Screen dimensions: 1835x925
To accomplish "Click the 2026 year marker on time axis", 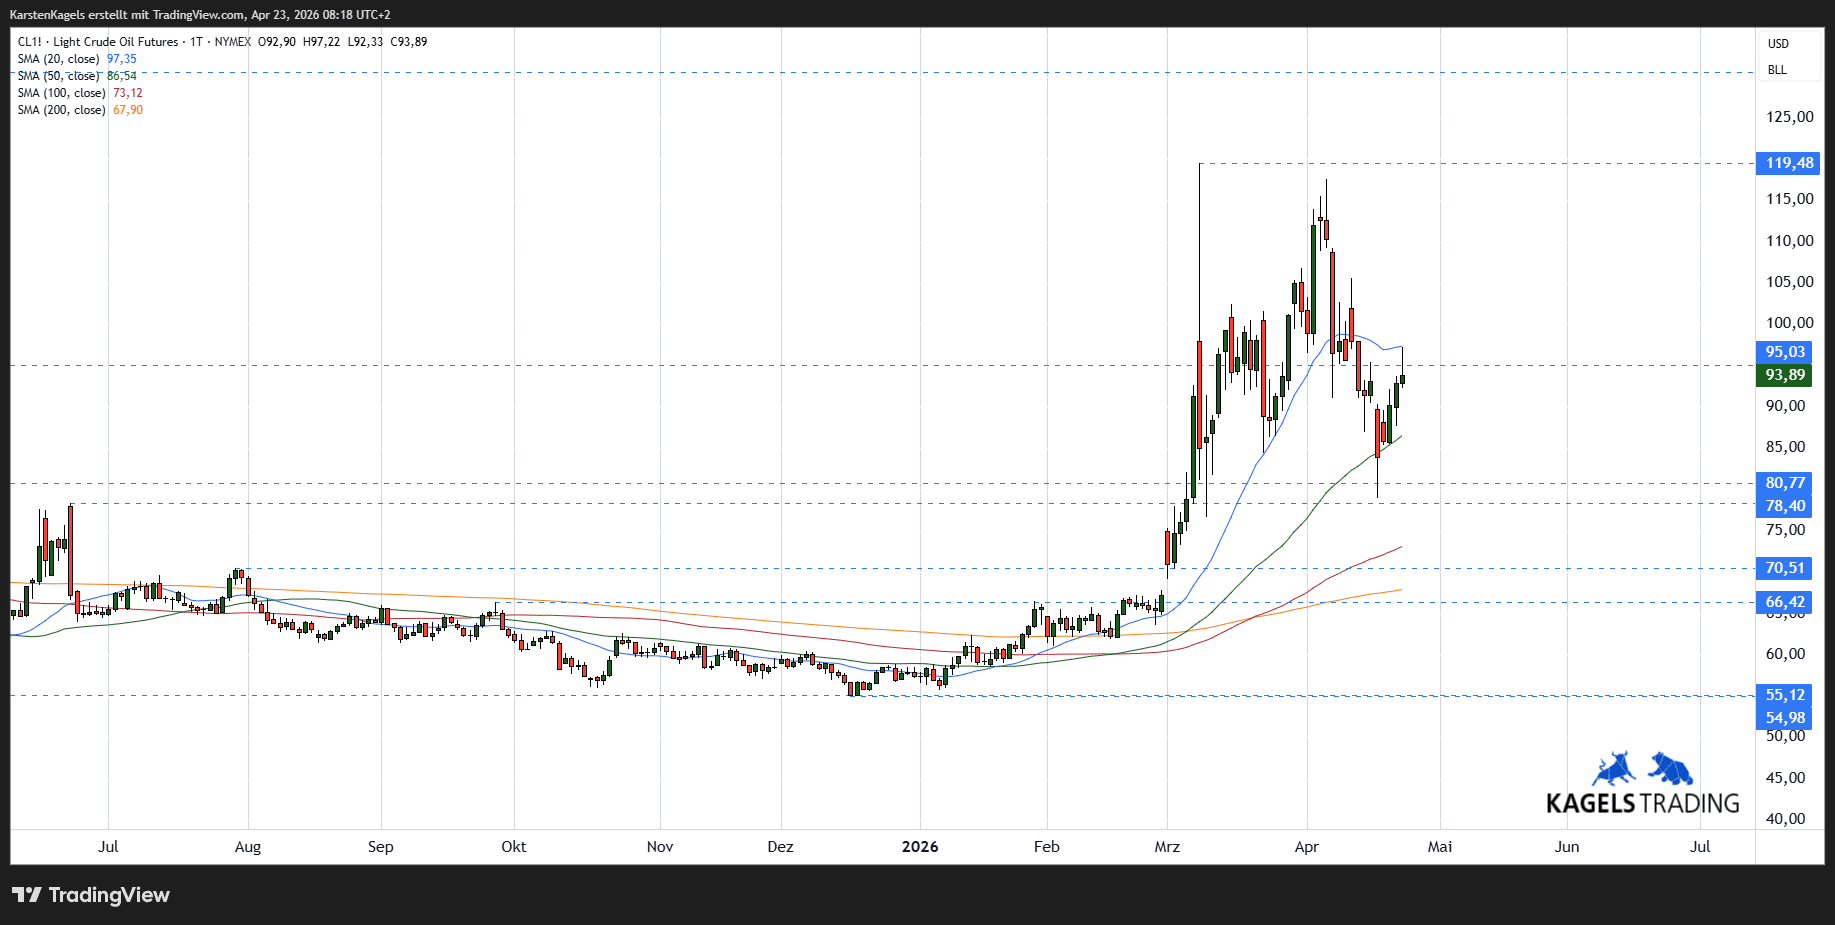I will pos(920,847).
